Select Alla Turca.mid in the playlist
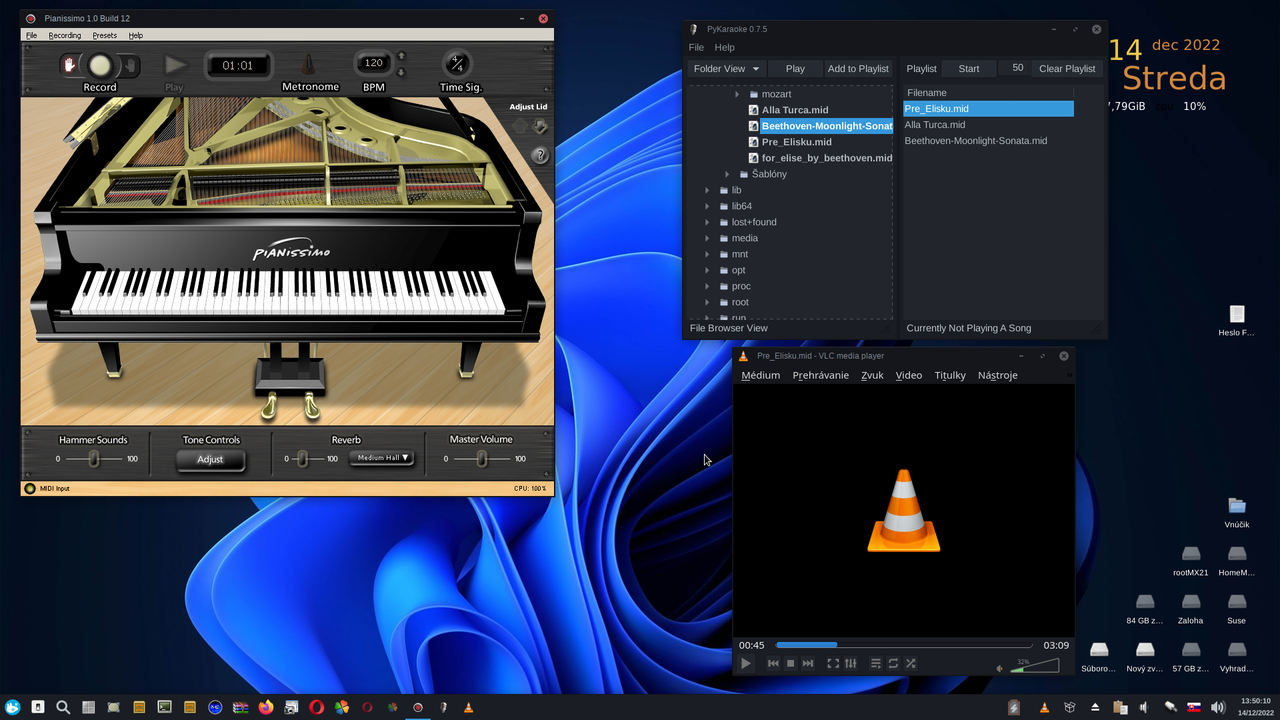Viewport: 1280px width, 720px height. (x=935, y=125)
